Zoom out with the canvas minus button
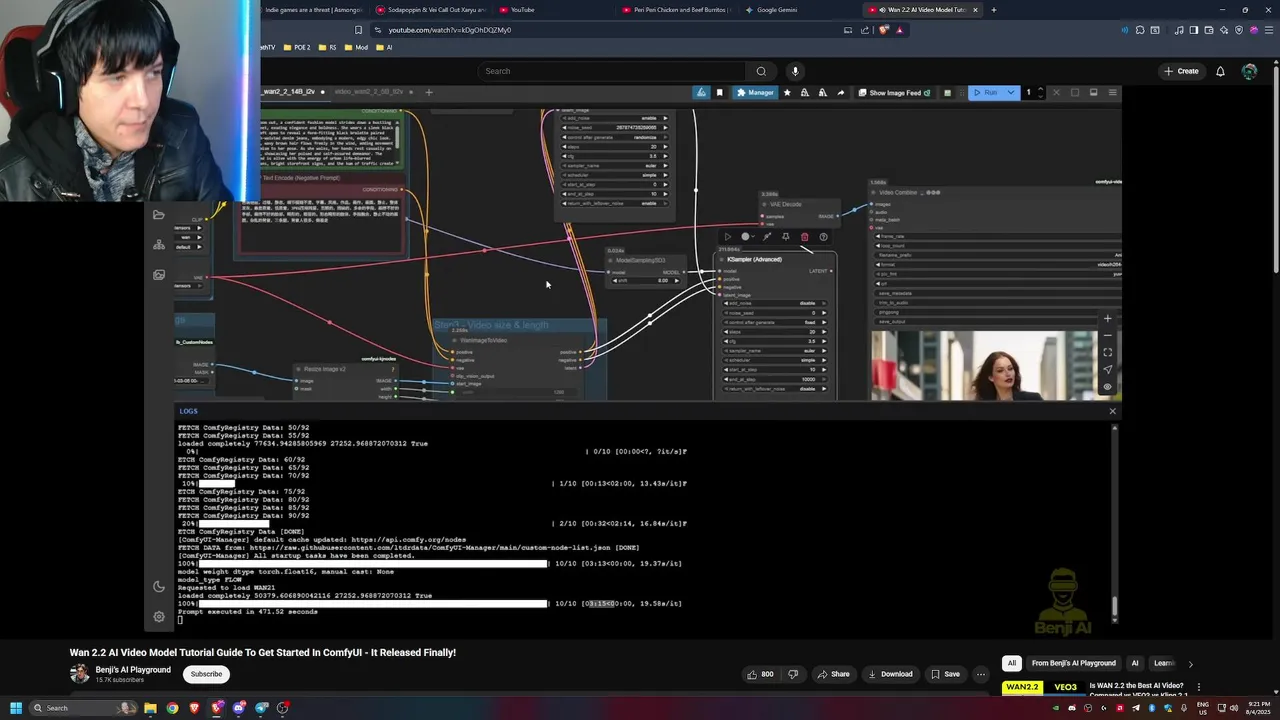1280x720 pixels. (1107, 335)
